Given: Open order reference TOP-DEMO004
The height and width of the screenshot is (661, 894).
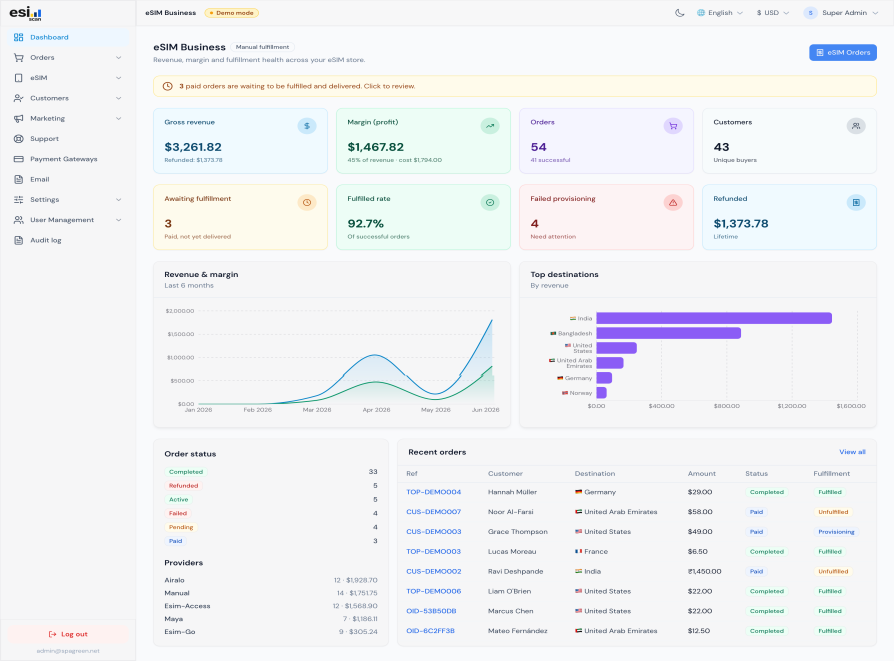Looking at the screenshot, I should click(x=433, y=492).
